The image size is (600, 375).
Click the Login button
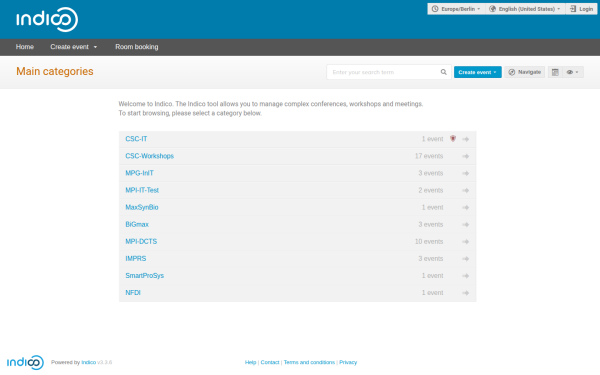pyautogui.click(x=581, y=9)
